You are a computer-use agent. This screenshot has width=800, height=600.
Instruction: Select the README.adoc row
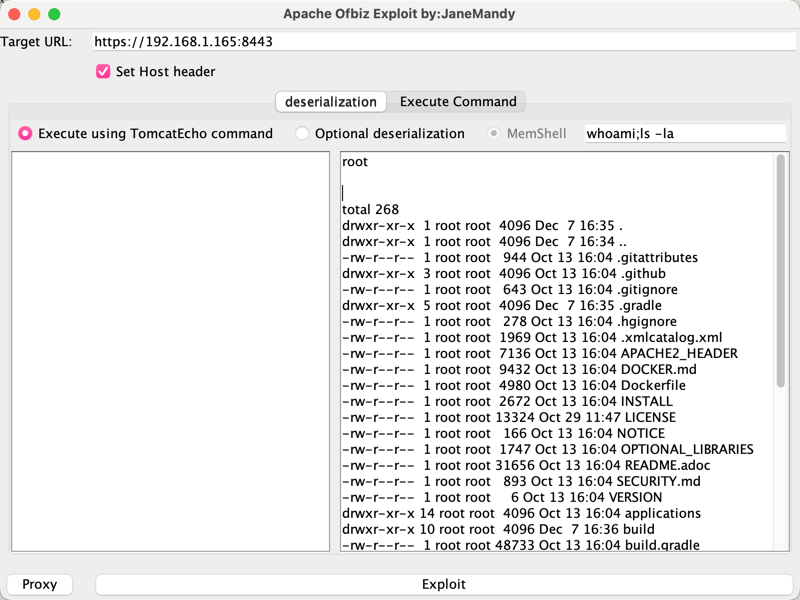click(526, 465)
